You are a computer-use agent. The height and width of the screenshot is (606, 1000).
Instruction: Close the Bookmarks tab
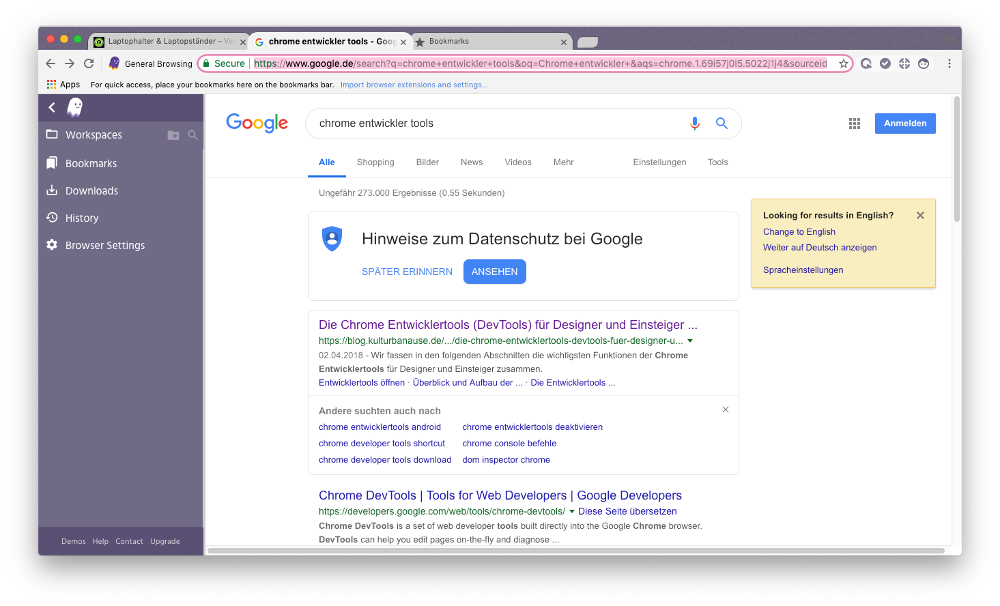(x=564, y=42)
